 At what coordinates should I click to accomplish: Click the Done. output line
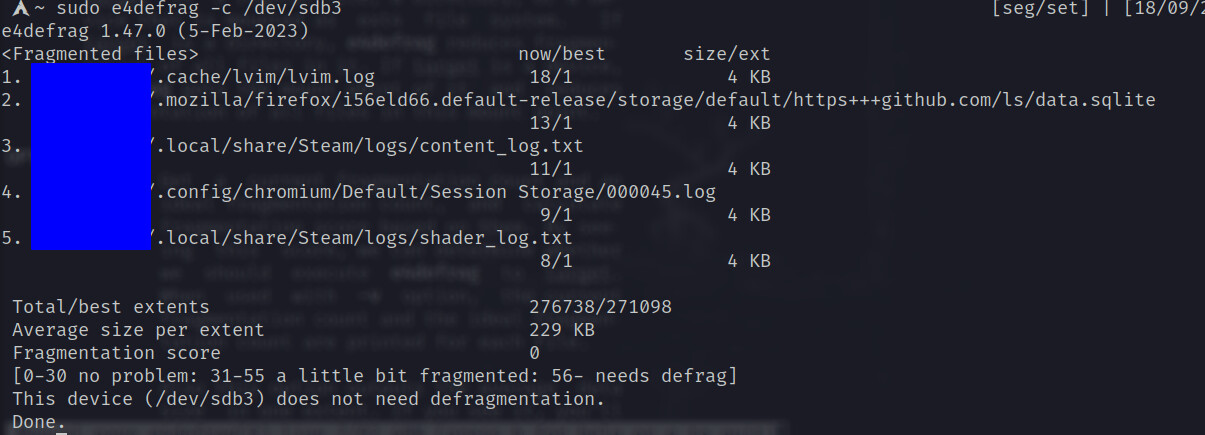click(x=39, y=422)
